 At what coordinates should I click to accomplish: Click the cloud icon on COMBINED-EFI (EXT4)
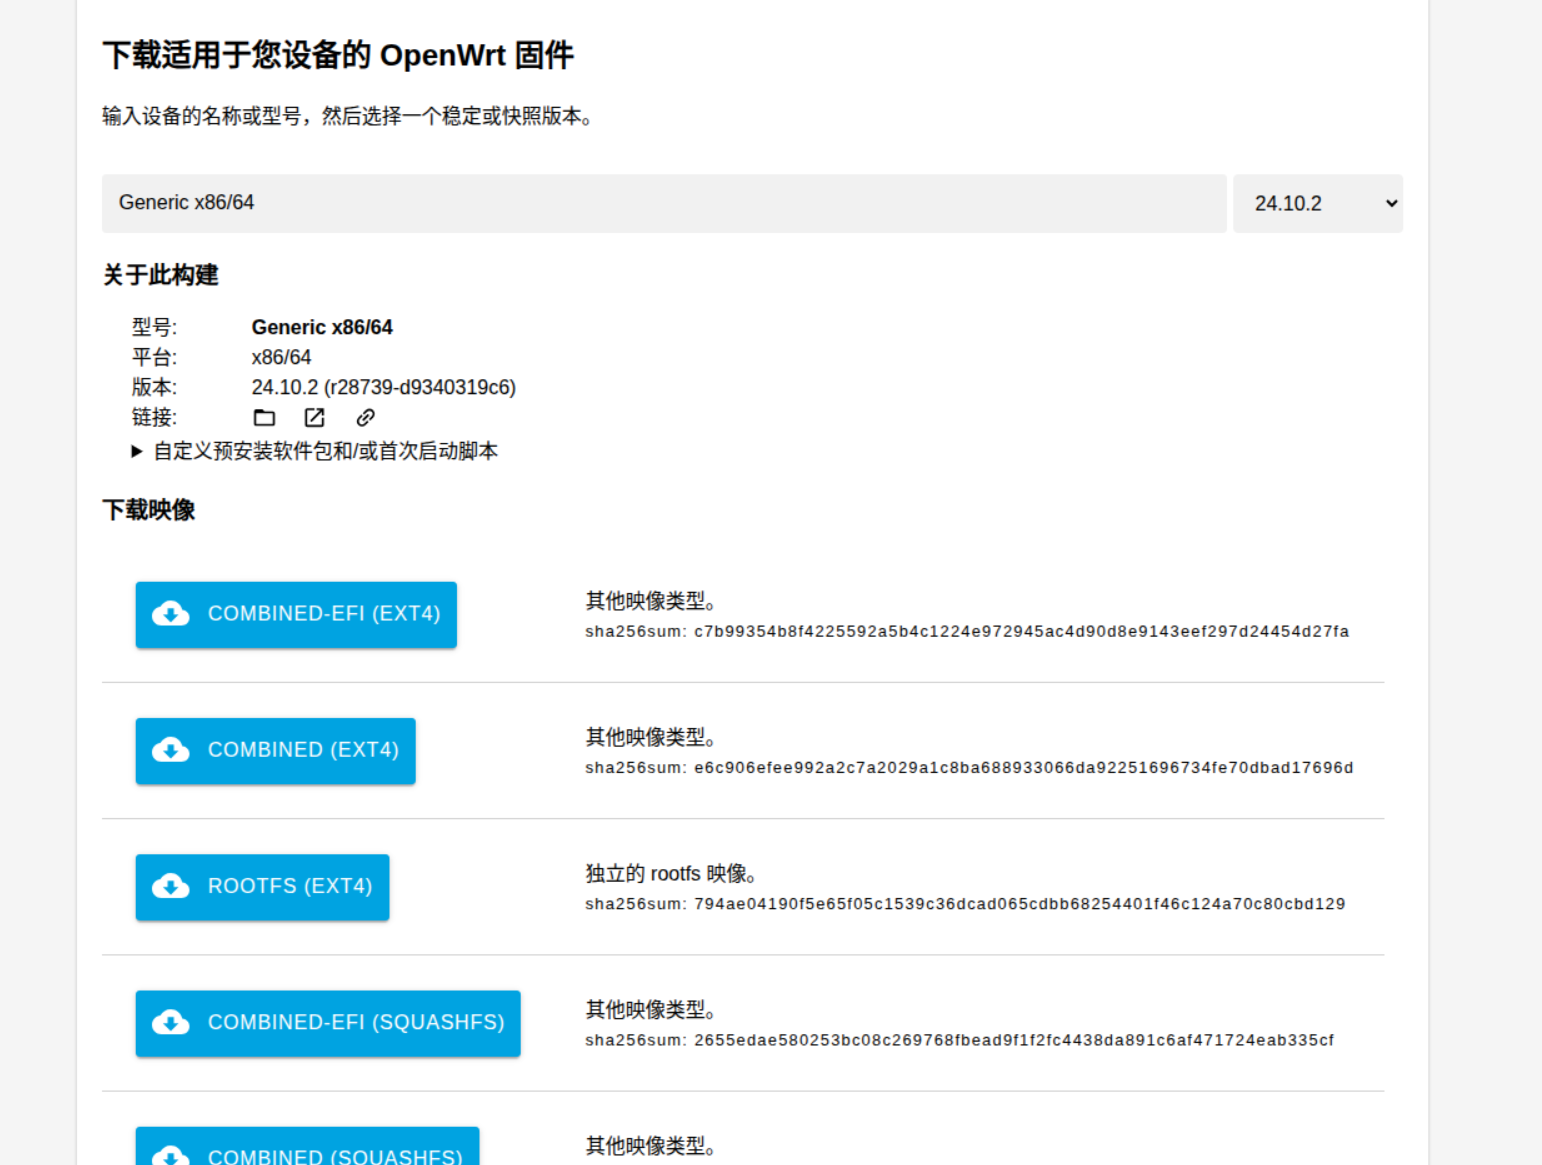point(171,614)
